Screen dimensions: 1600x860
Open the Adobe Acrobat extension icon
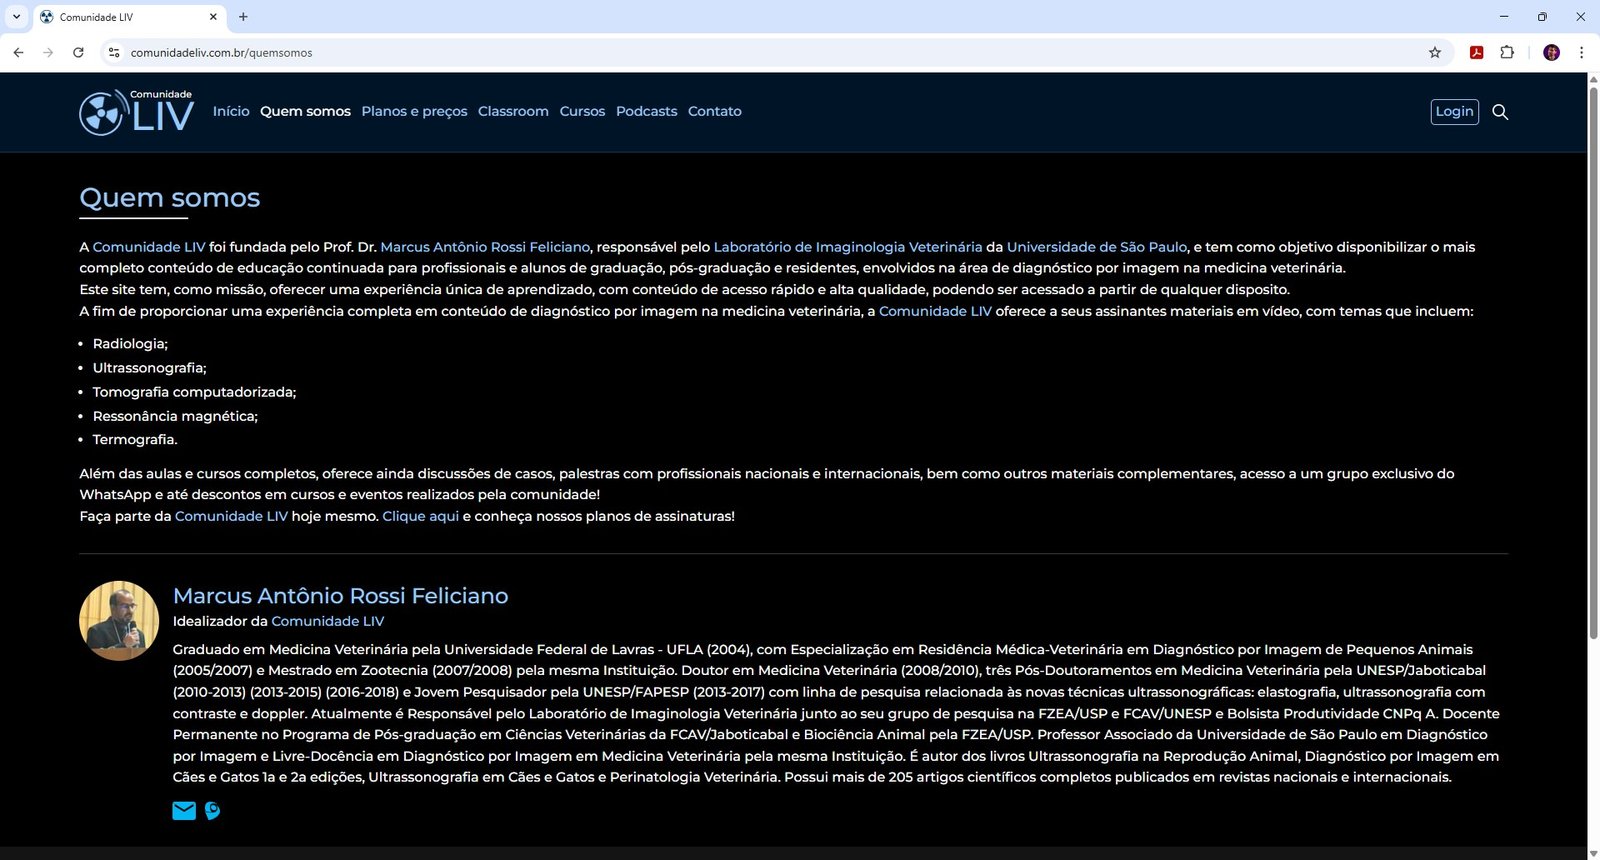[1476, 52]
